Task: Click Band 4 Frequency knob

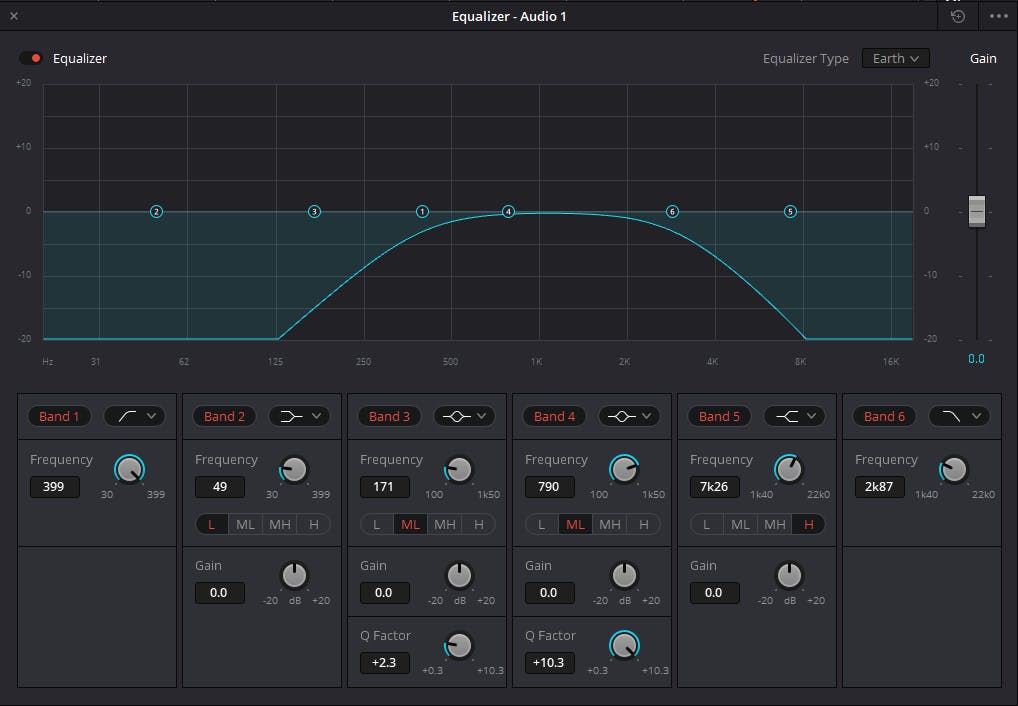Action: click(x=624, y=470)
